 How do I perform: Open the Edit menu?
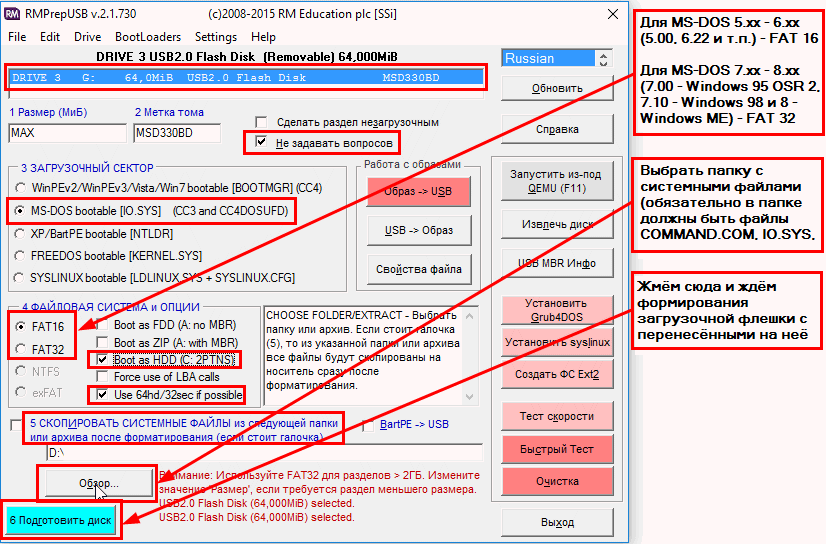click(50, 37)
